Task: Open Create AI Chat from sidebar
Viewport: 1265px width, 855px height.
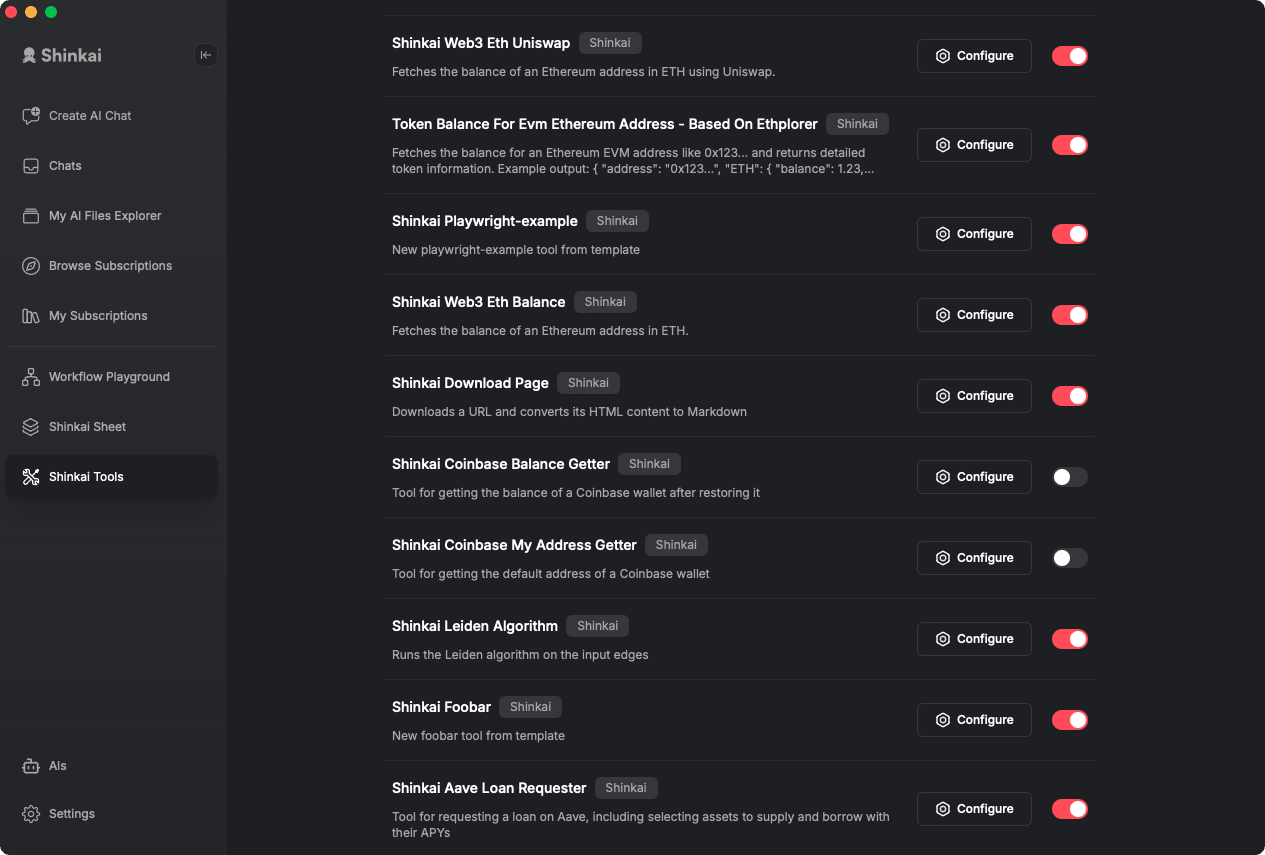Action: (x=111, y=116)
